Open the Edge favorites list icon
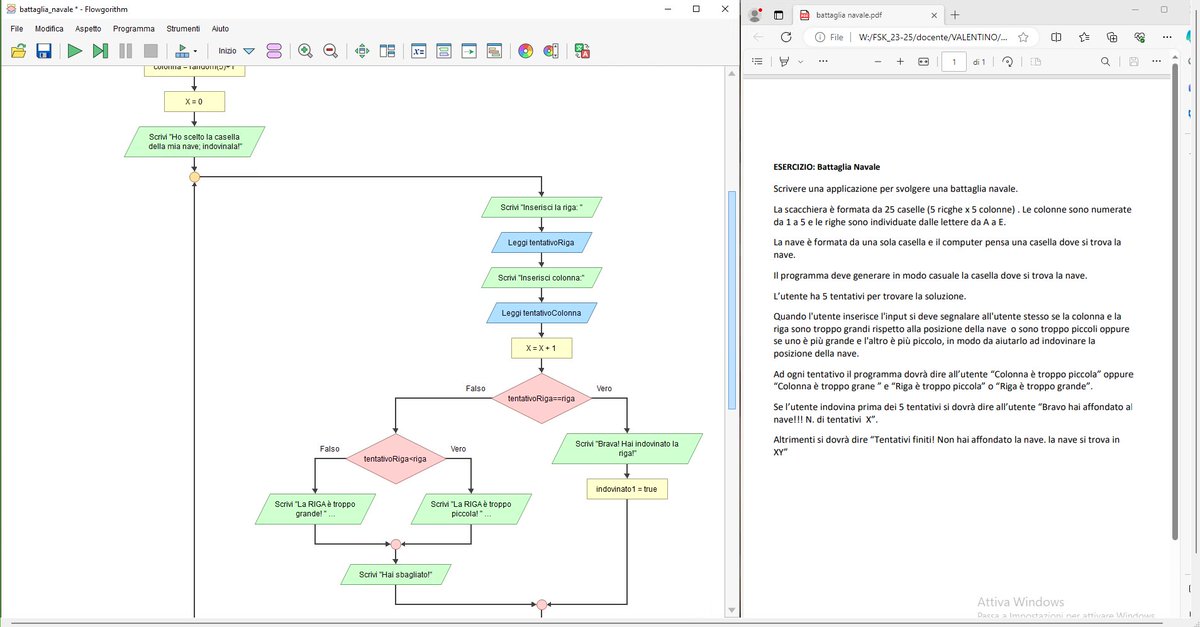1200x627 pixels. [1085, 37]
